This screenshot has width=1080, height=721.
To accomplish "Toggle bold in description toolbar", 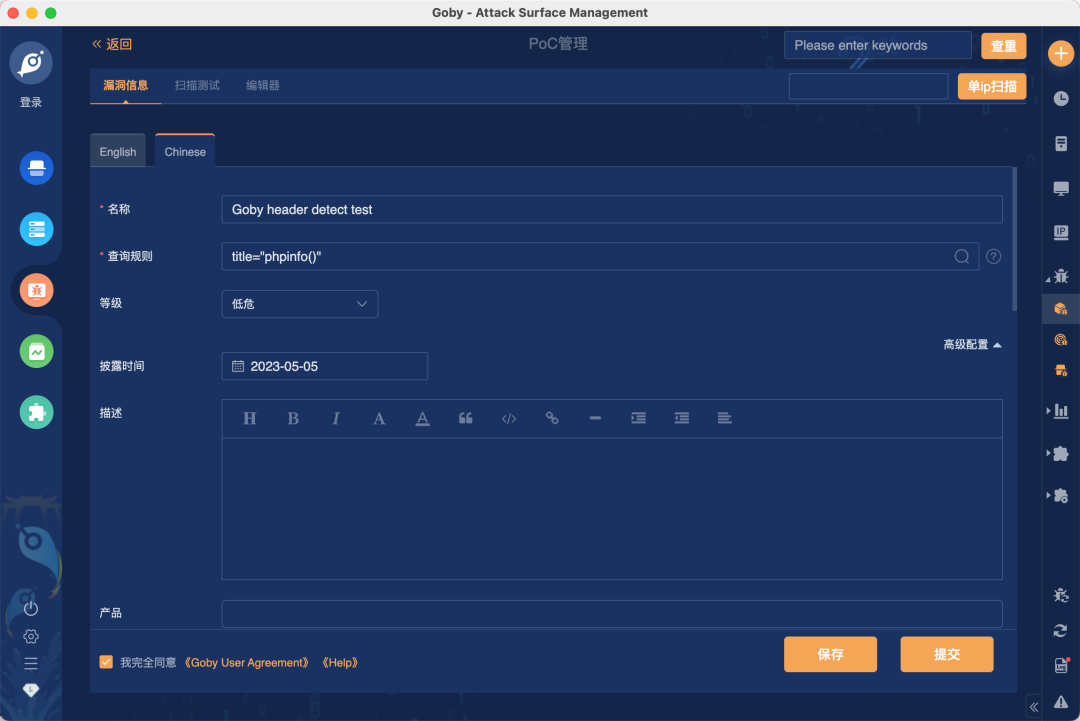I will click(293, 419).
